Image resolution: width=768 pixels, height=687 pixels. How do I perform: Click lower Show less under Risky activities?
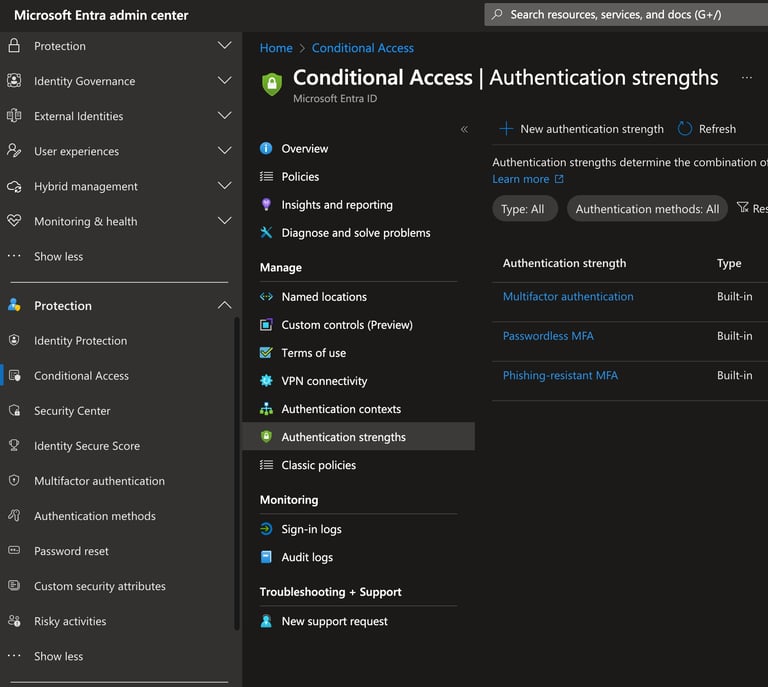(x=58, y=656)
